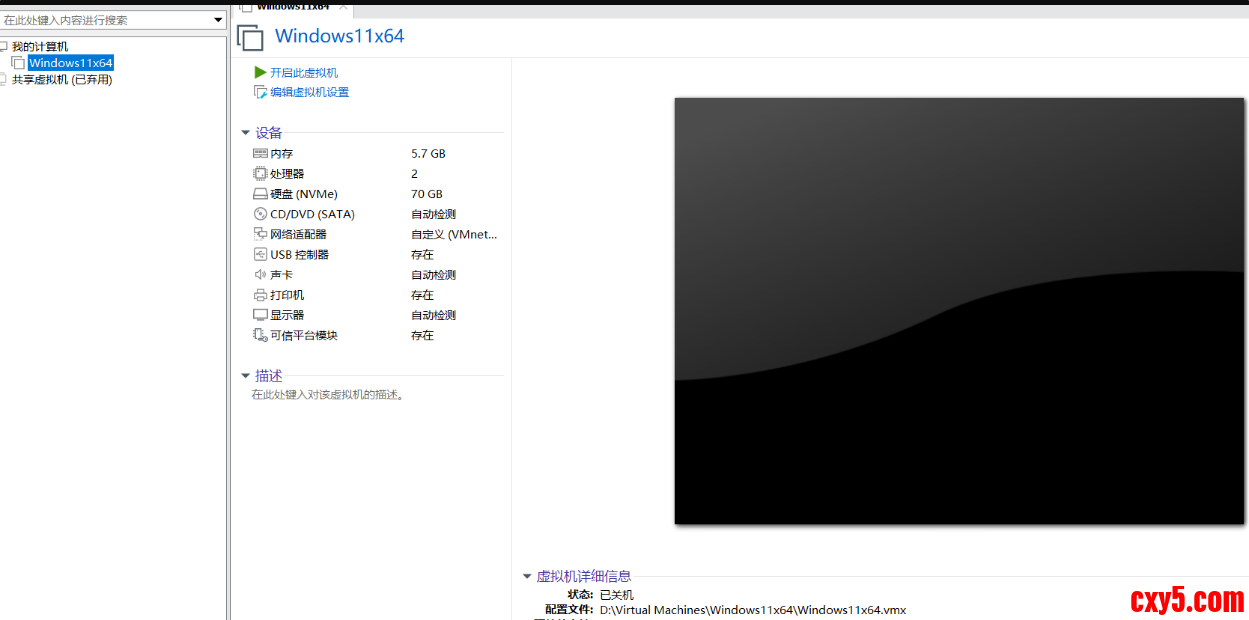Click the Windows11x64 page title heading
Viewport: 1249px width, 620px height.
tap(339, 36)
